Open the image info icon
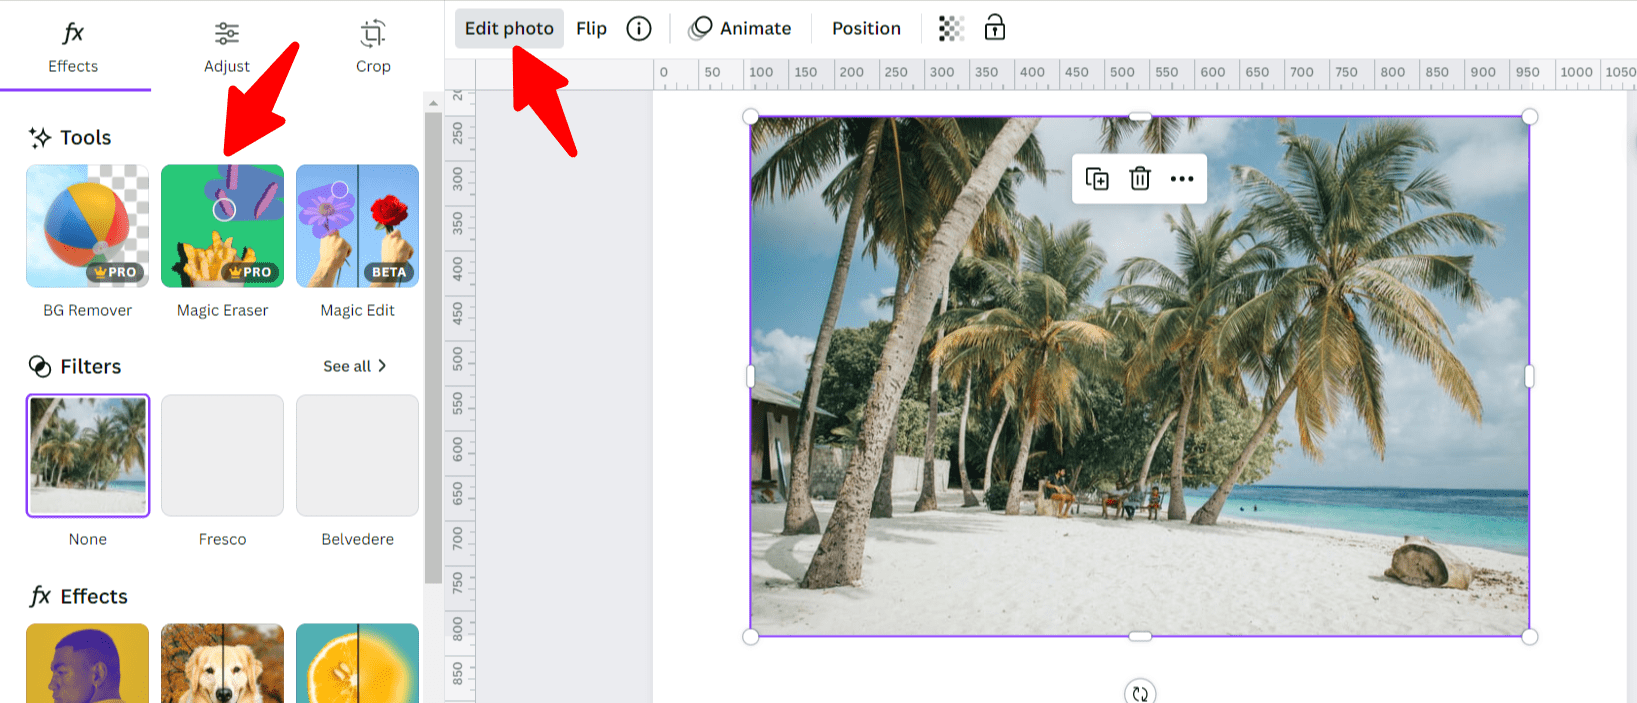Image resolution: width=1637 pixels, height=703 pixels. pos(639,28)
